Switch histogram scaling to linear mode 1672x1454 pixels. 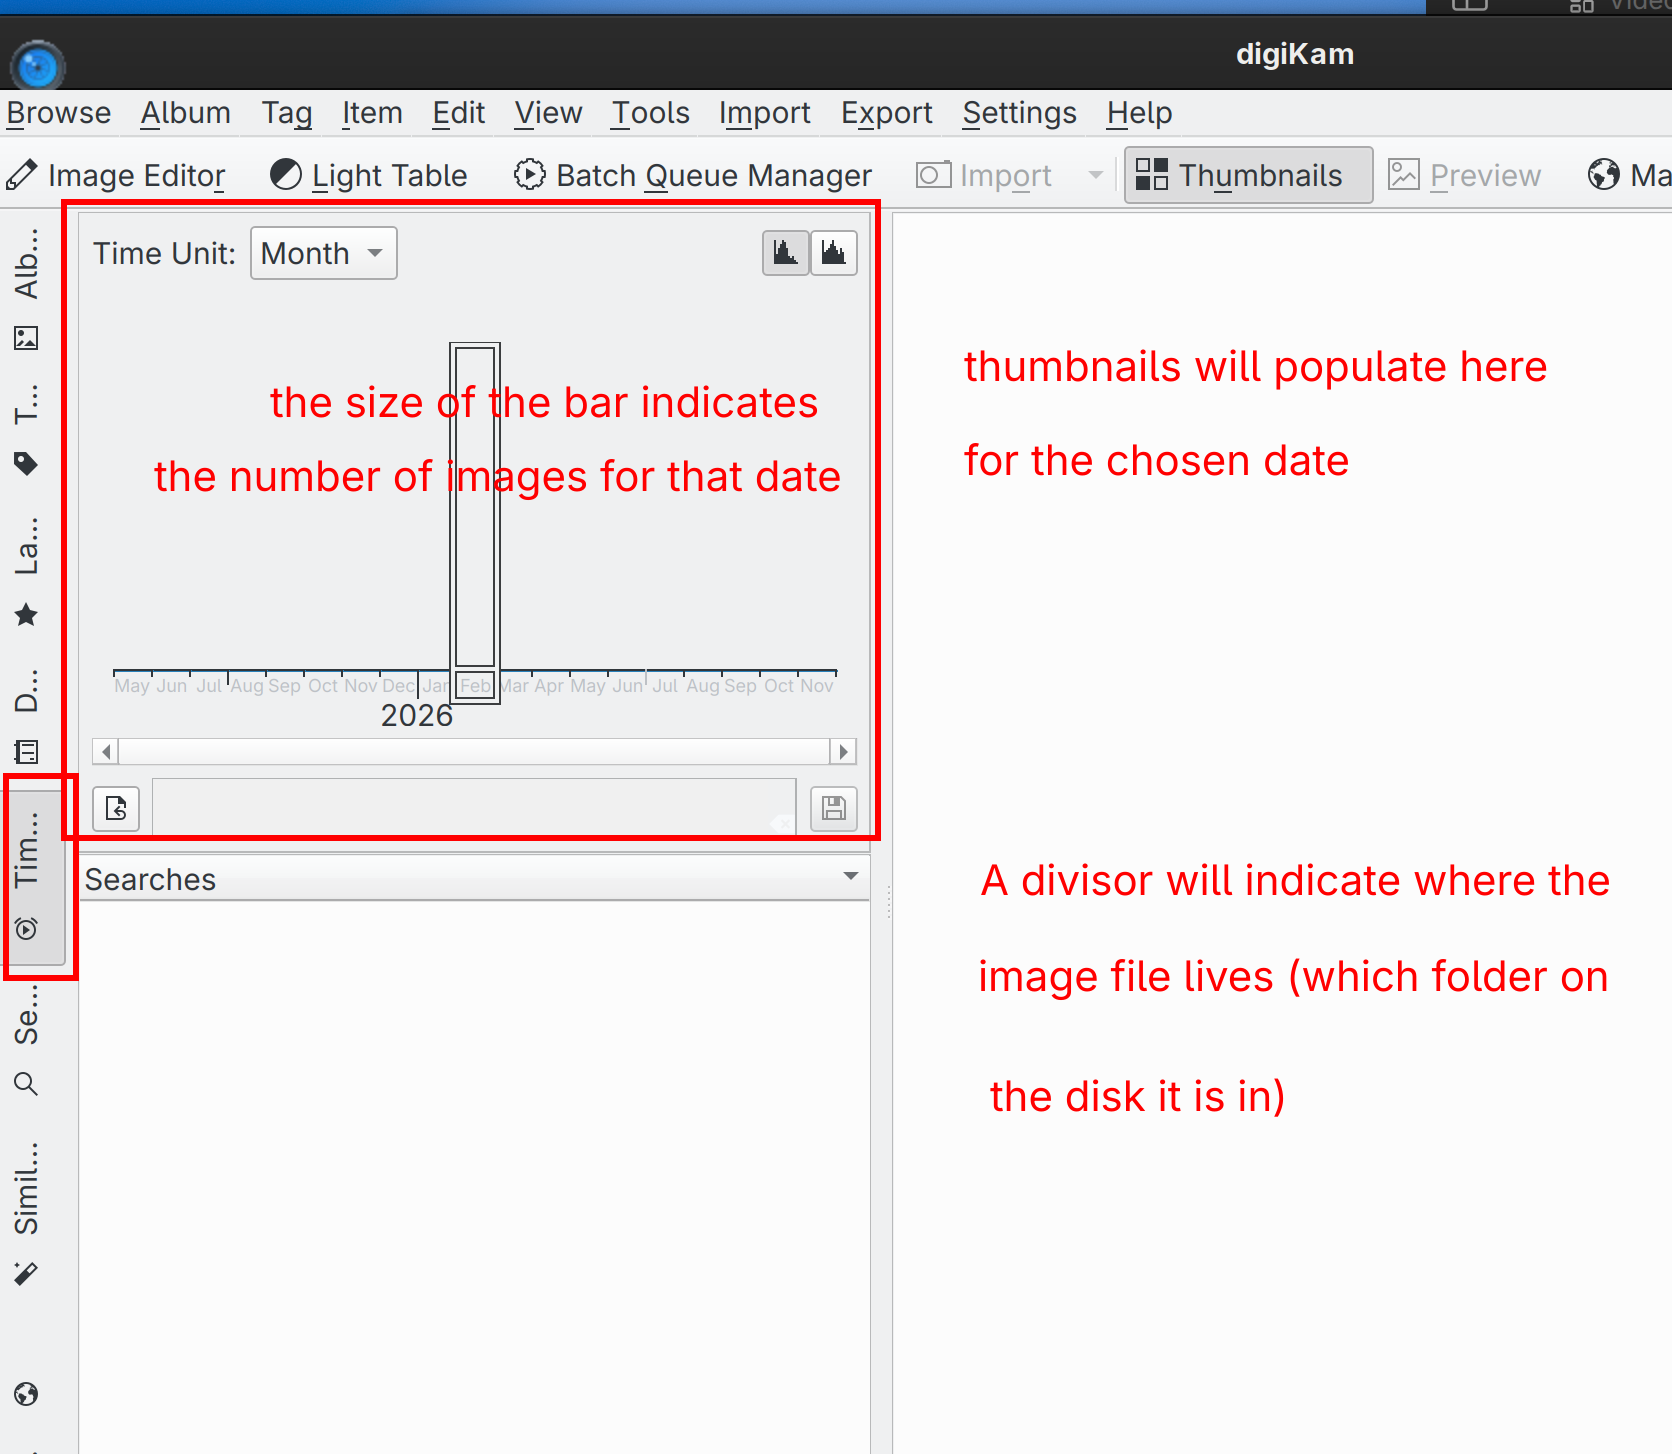point(785,253)
